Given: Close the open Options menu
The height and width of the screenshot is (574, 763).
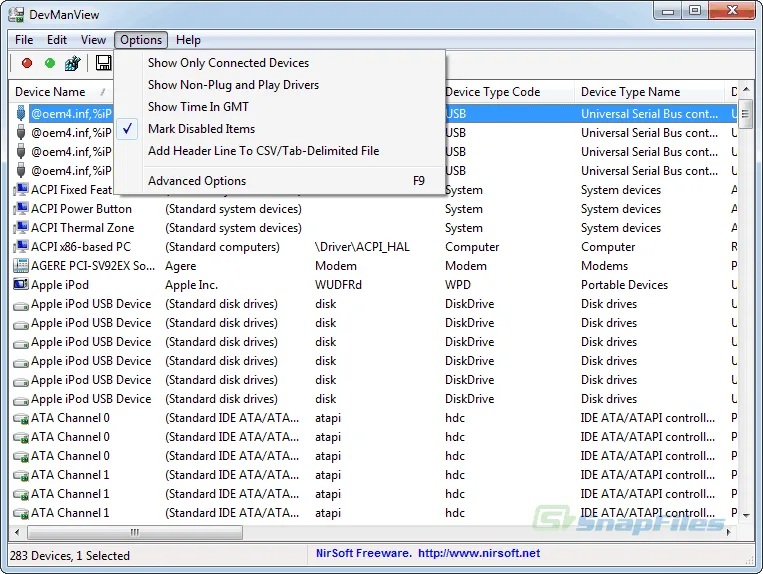Looking at the screenshot, I should [141, 40].
